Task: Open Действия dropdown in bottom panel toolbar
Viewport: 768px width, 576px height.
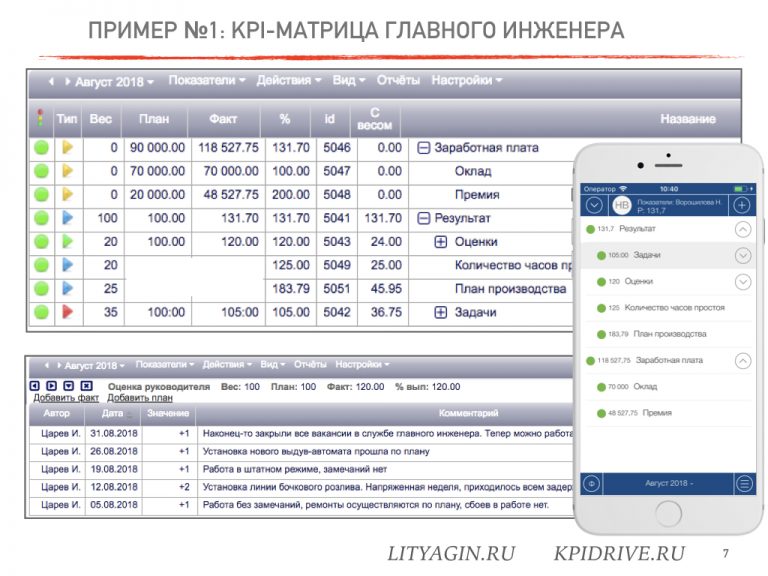Action: click(227, 364)
